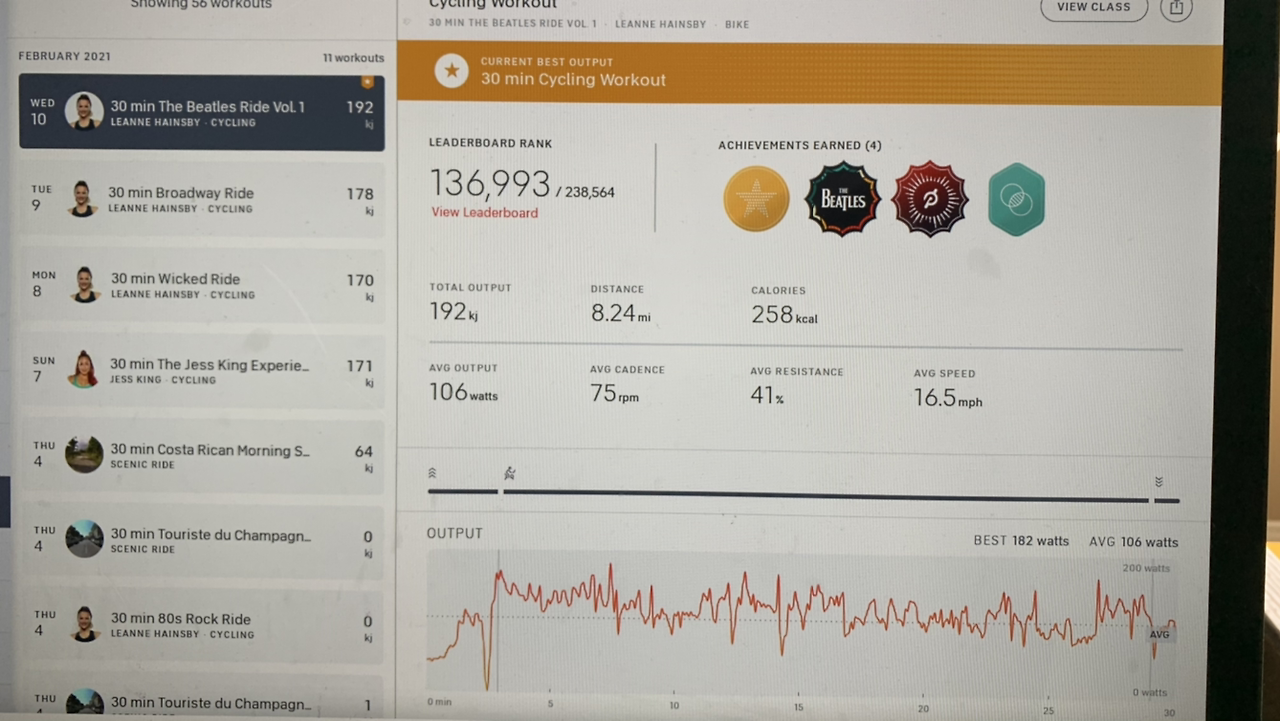Select the gold star achievement badge
The image size is (1280, 721).
point(756,198)
